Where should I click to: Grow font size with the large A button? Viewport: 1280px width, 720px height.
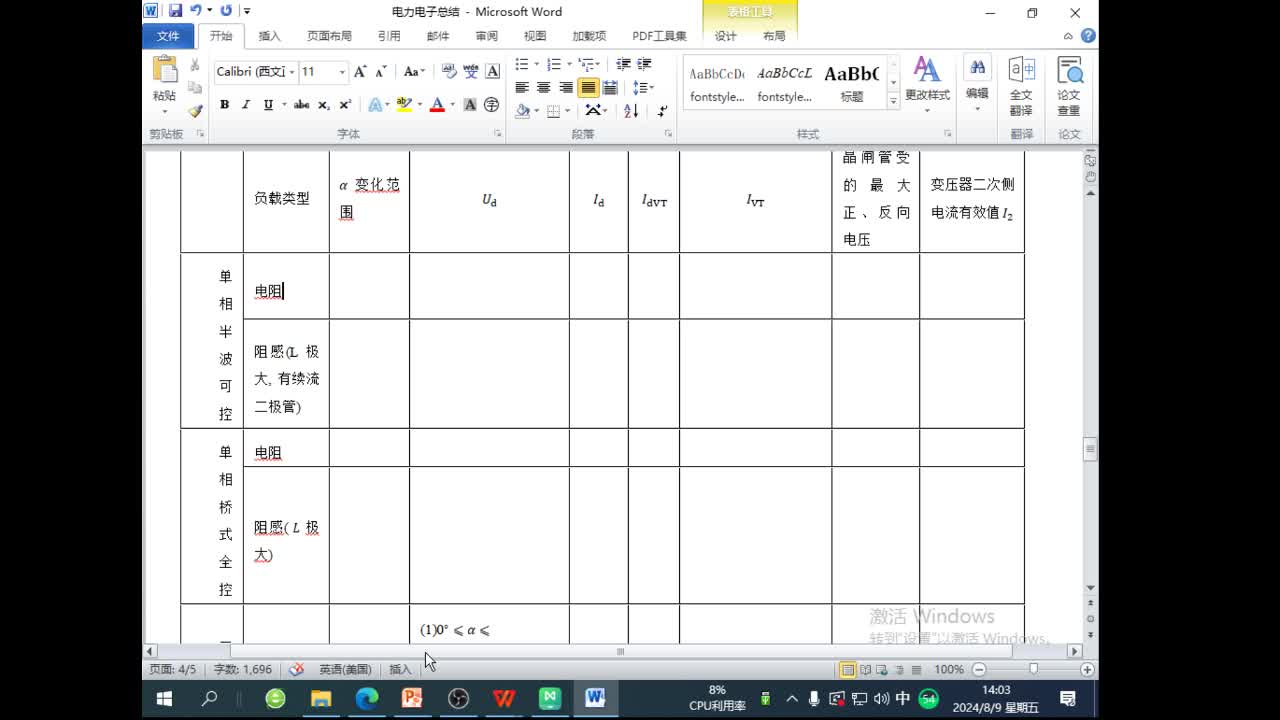tap(360, 72)
